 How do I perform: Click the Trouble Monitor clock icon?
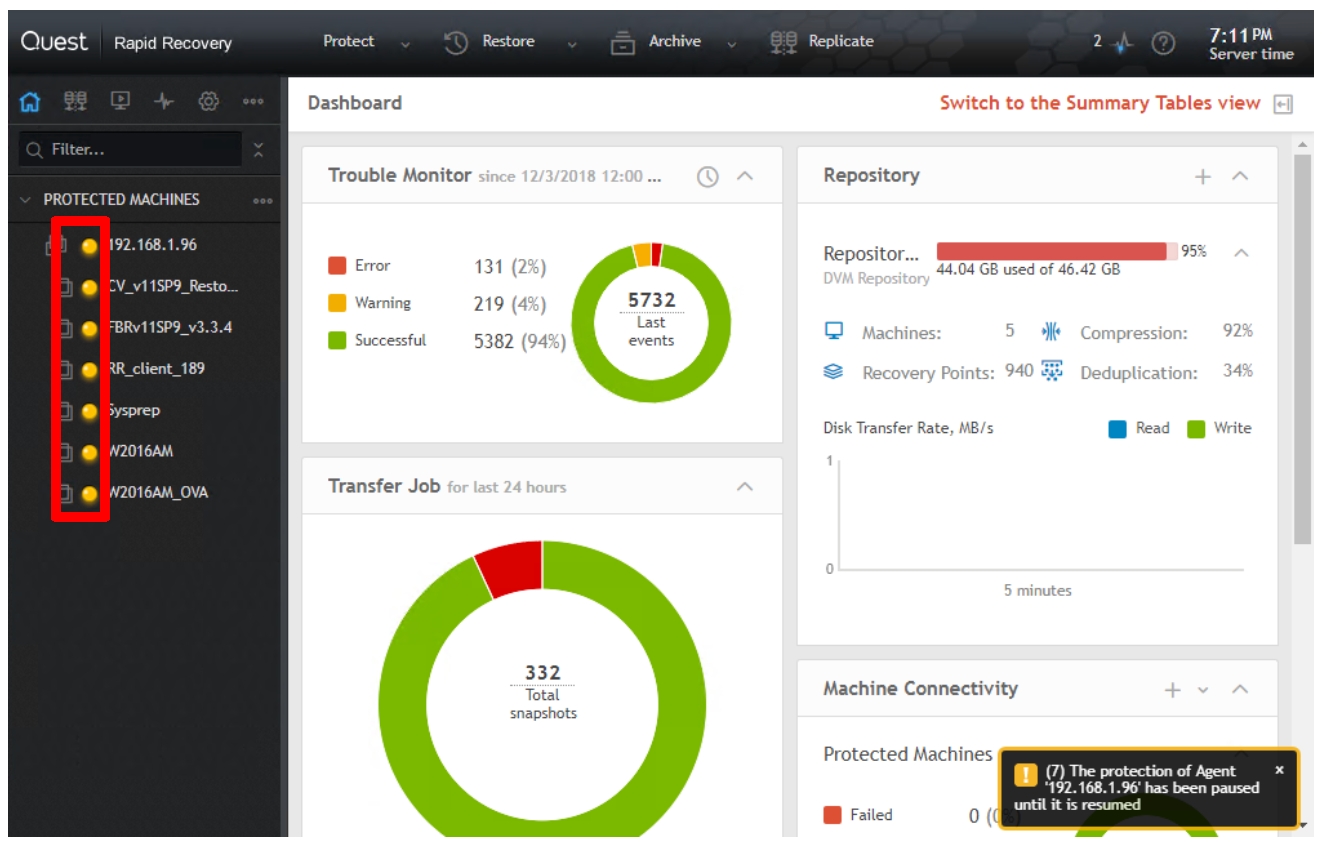coord(708,177)
